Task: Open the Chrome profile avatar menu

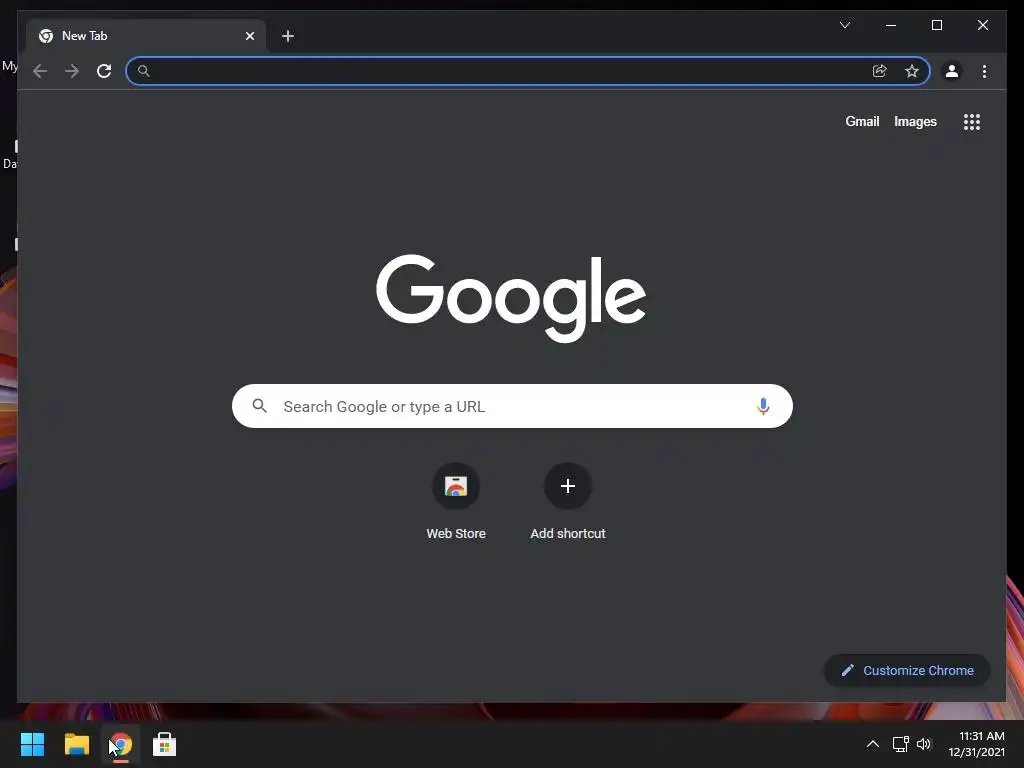Action: 952,71
